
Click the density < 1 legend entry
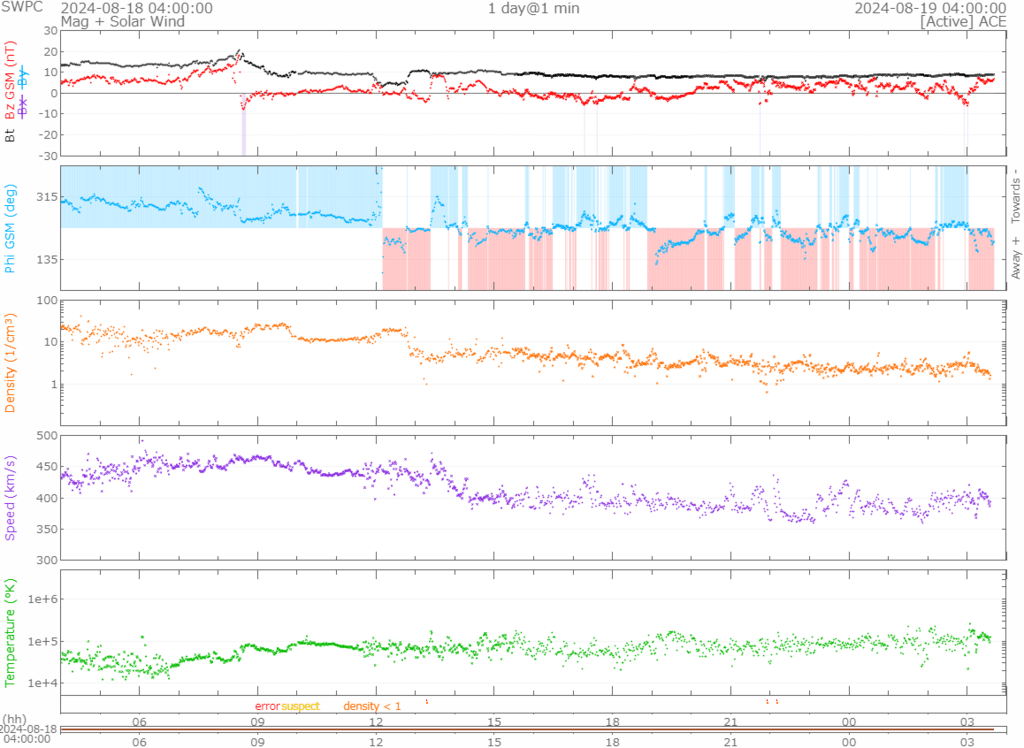click(x=372, y=706)
